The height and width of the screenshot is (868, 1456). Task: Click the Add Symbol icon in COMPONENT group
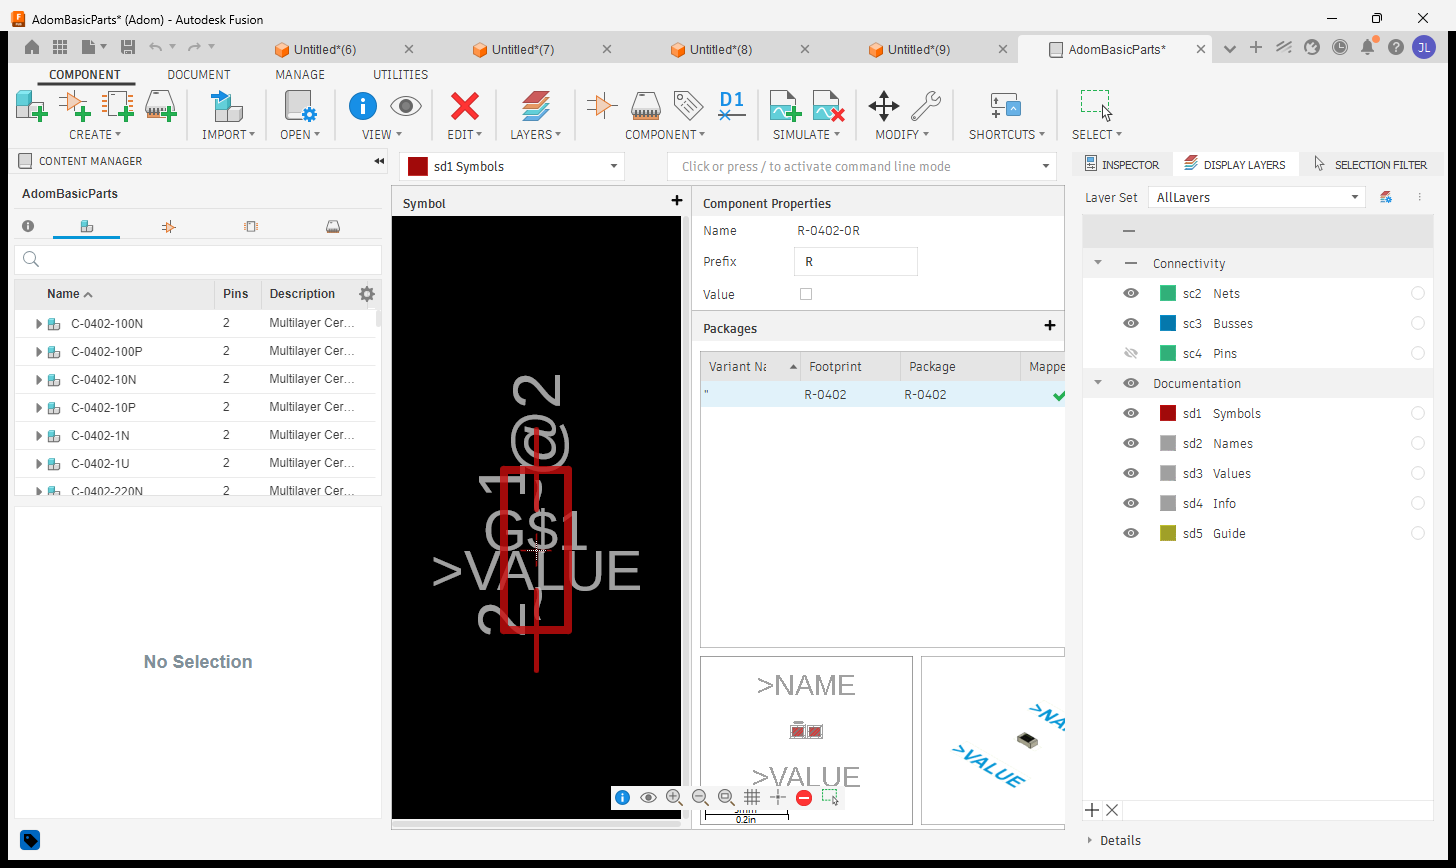click(x=602, y=105)
